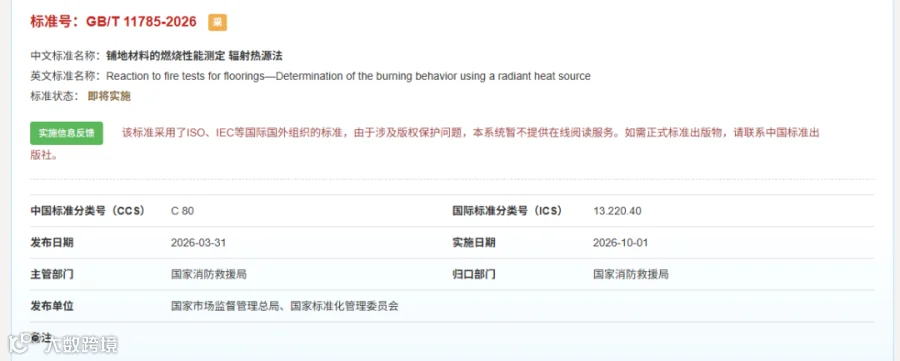
Task: Click CCS value C 80
Action: (183, 211)
